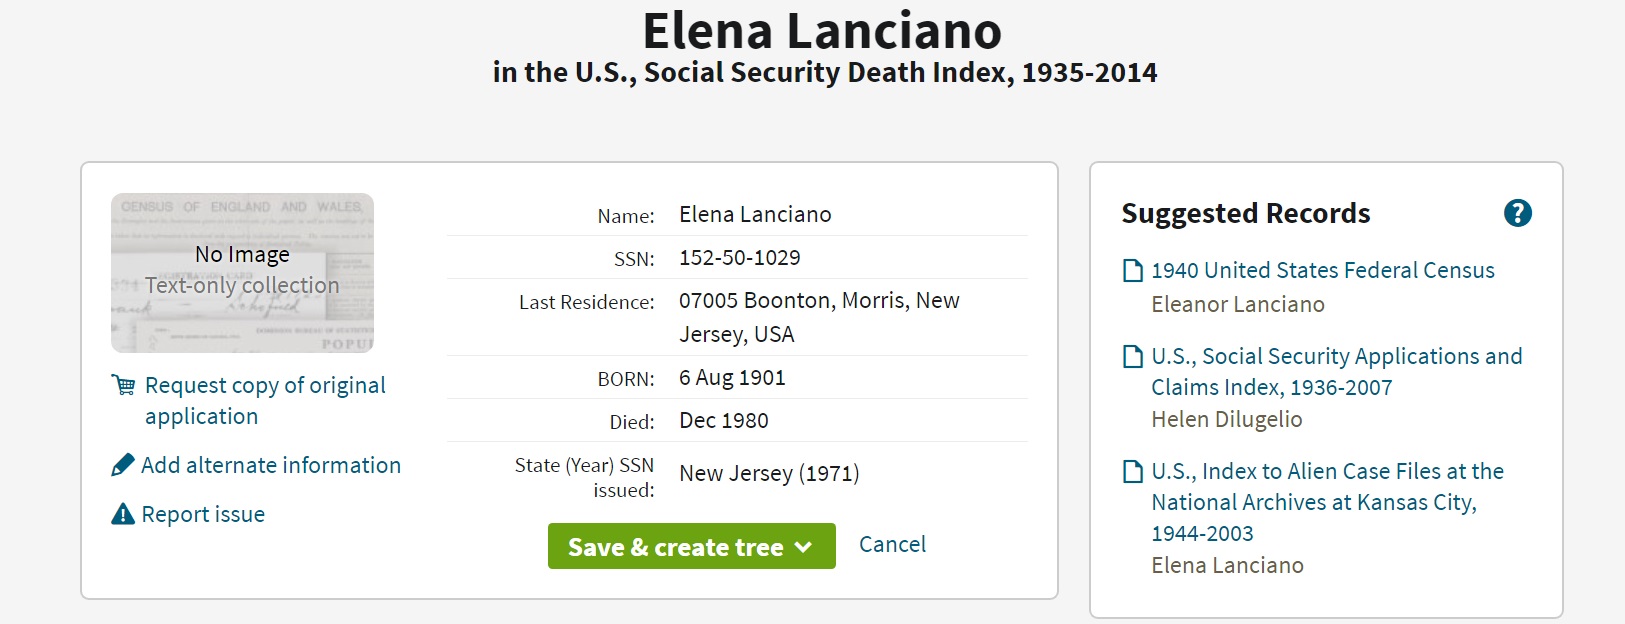Click the shopping cart icon

tap(123, 385)
